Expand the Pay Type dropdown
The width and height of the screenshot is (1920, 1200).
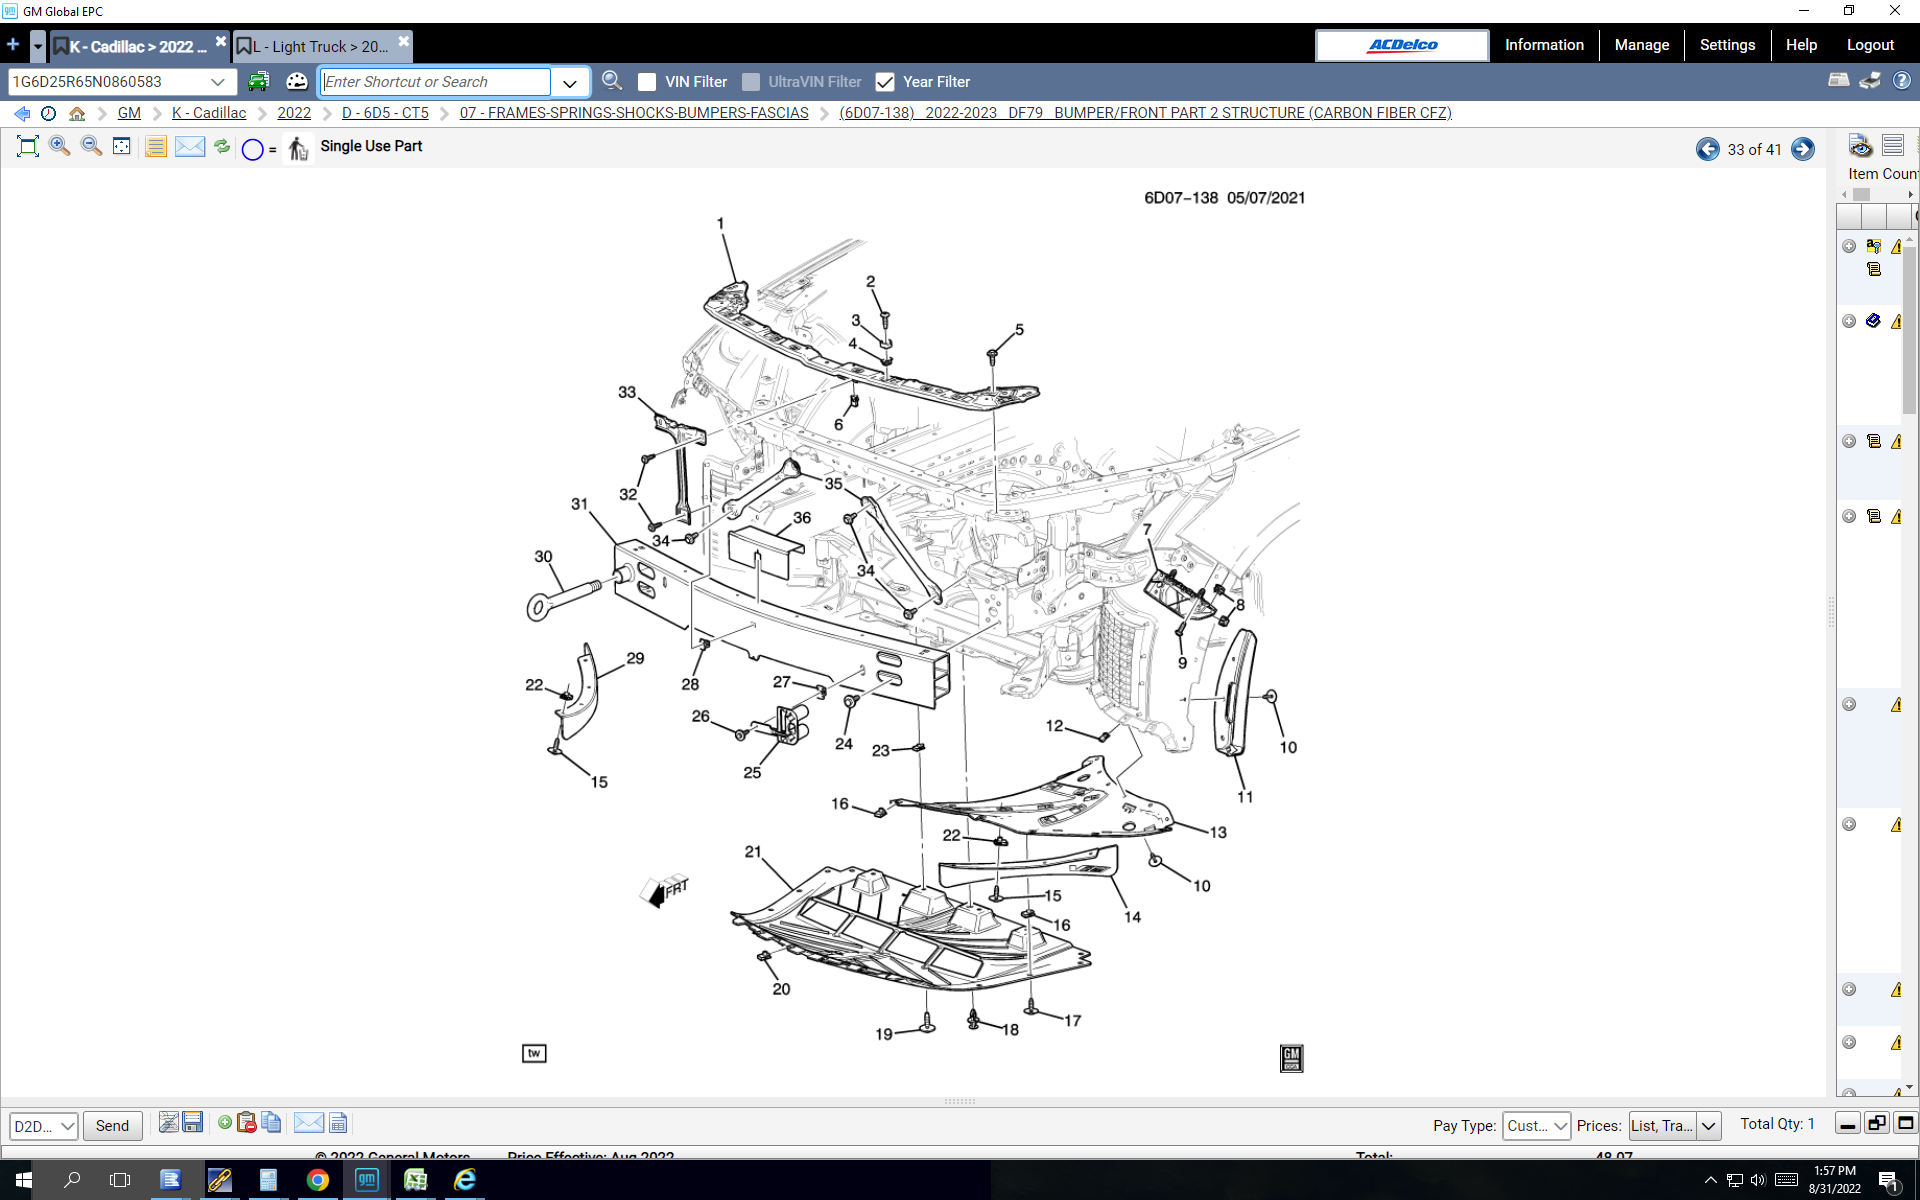[x=1559, y=1125]
